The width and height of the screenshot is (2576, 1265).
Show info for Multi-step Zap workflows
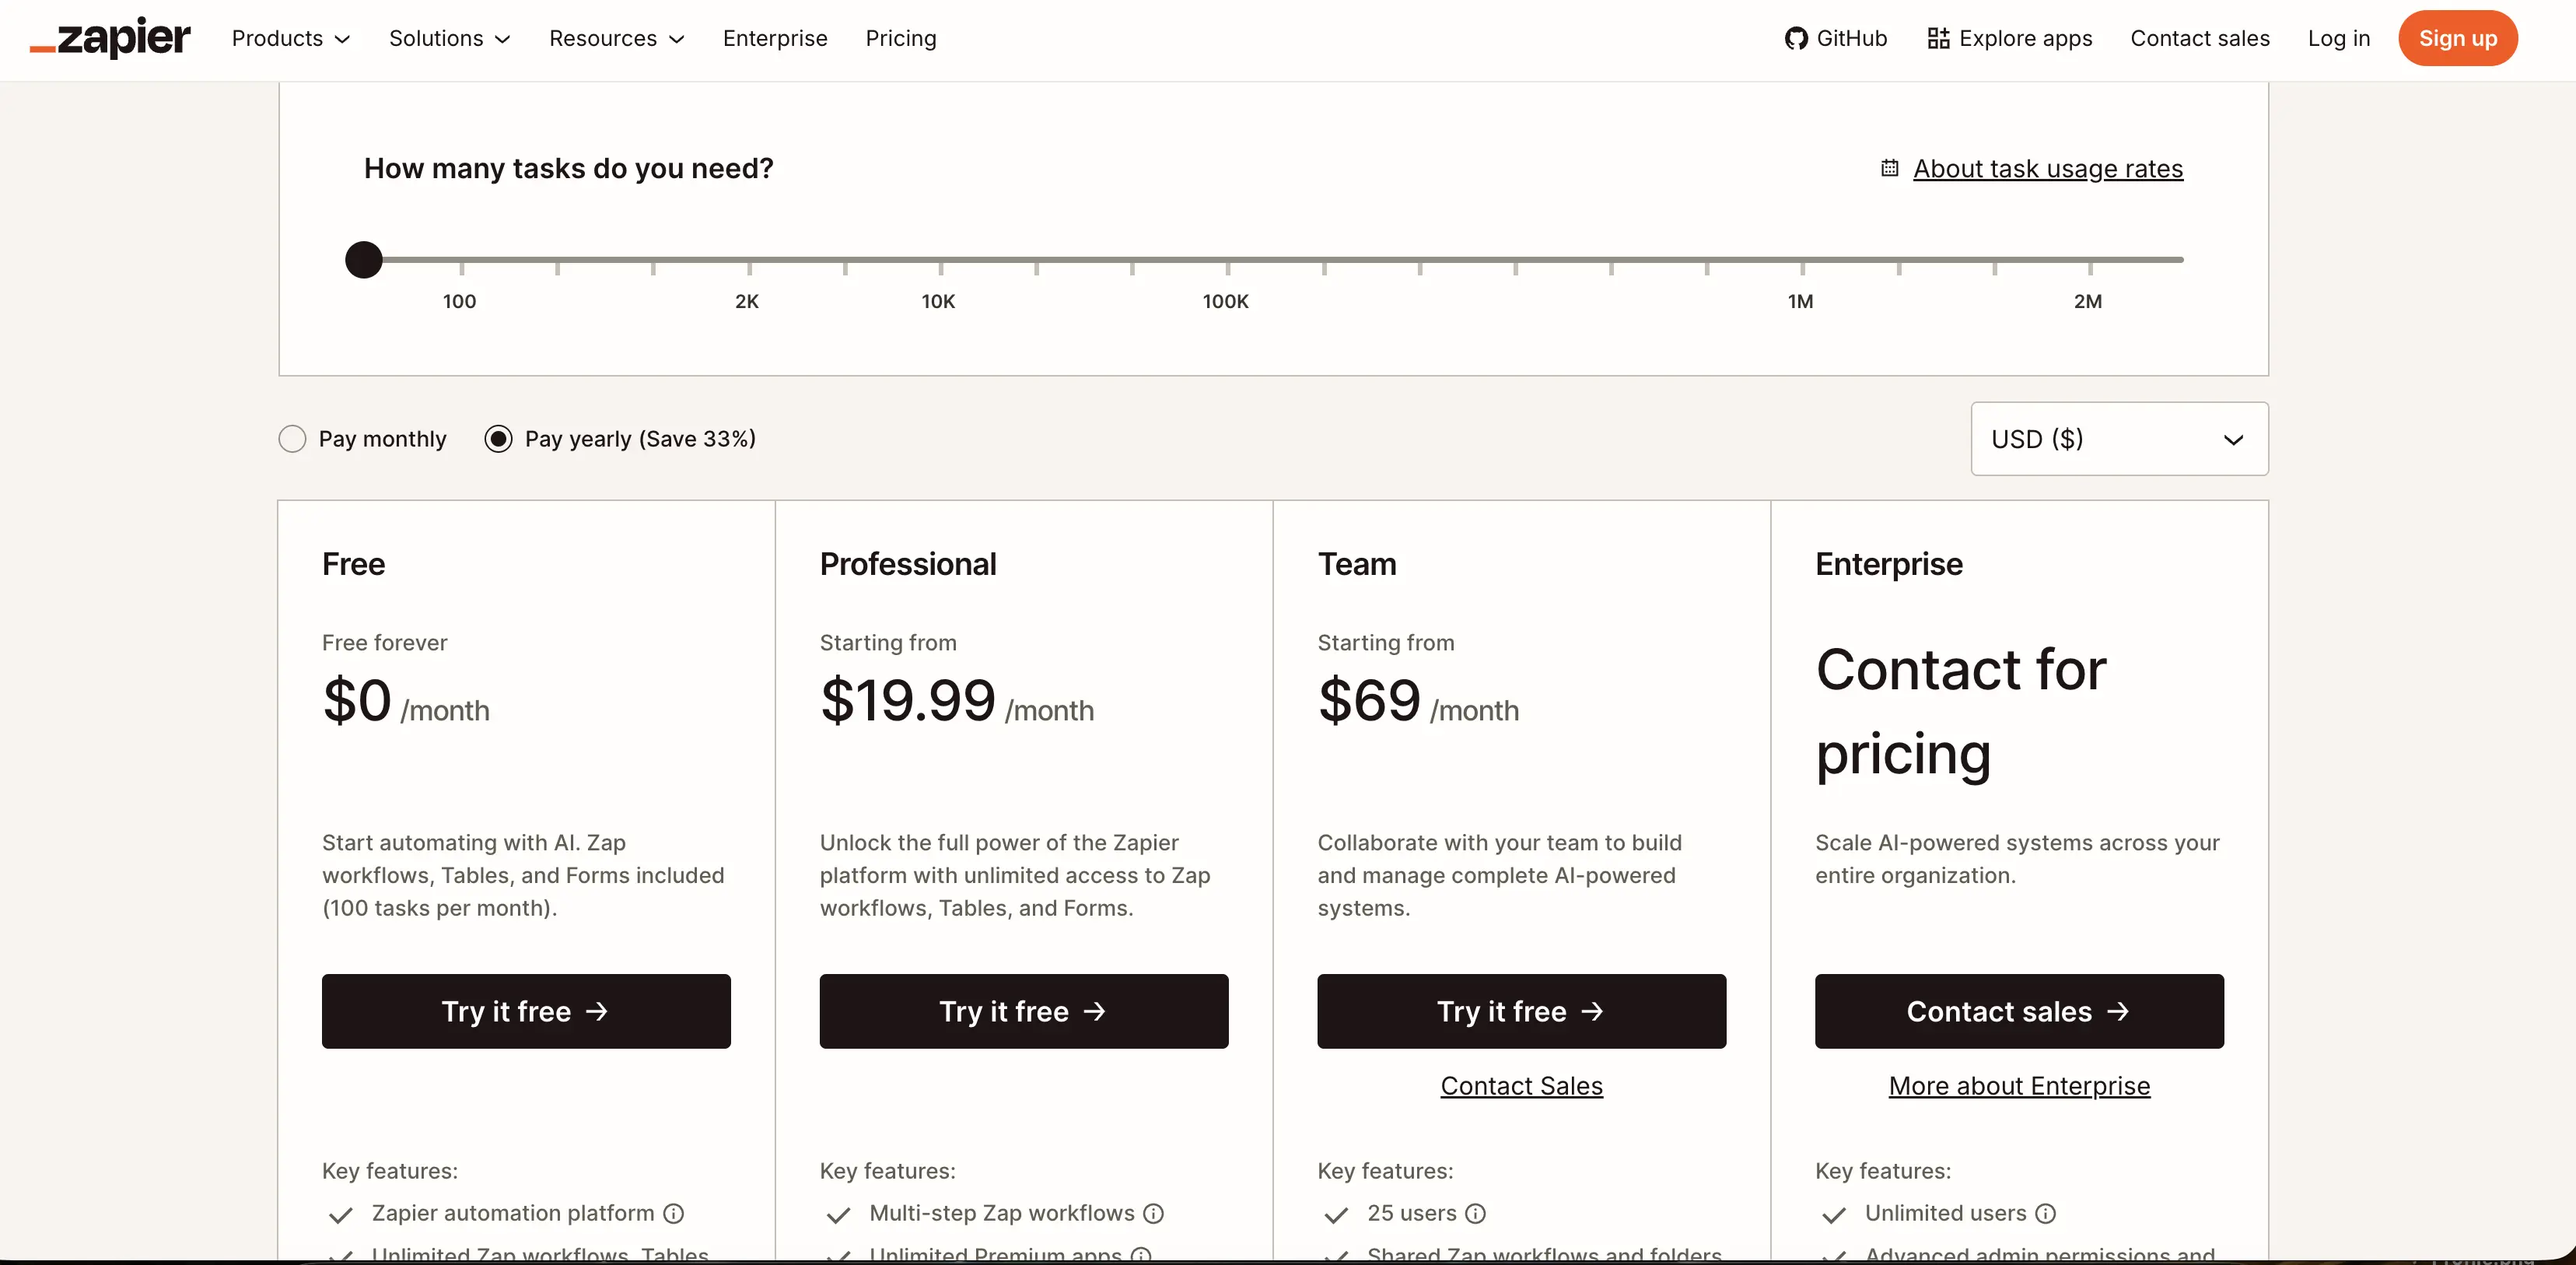[1154, 1213]
